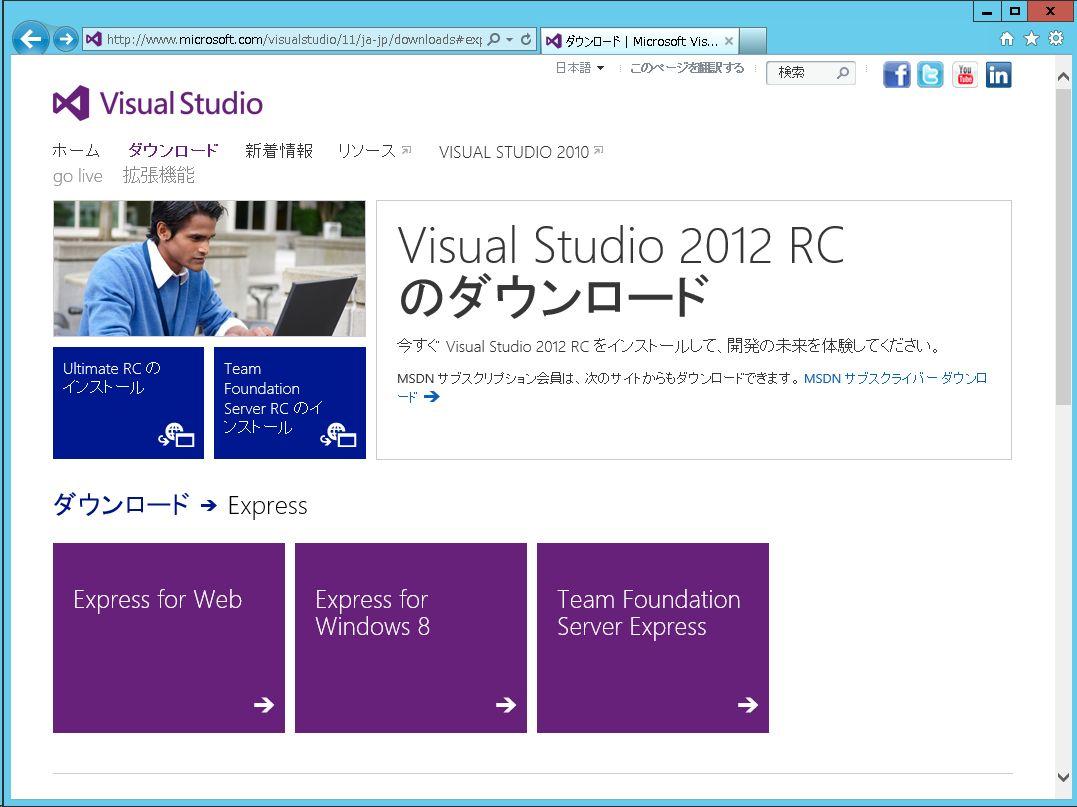Open the browser Home icon
The width and height of the screenshot is (1077, 807).
(x=1006, y=39)
